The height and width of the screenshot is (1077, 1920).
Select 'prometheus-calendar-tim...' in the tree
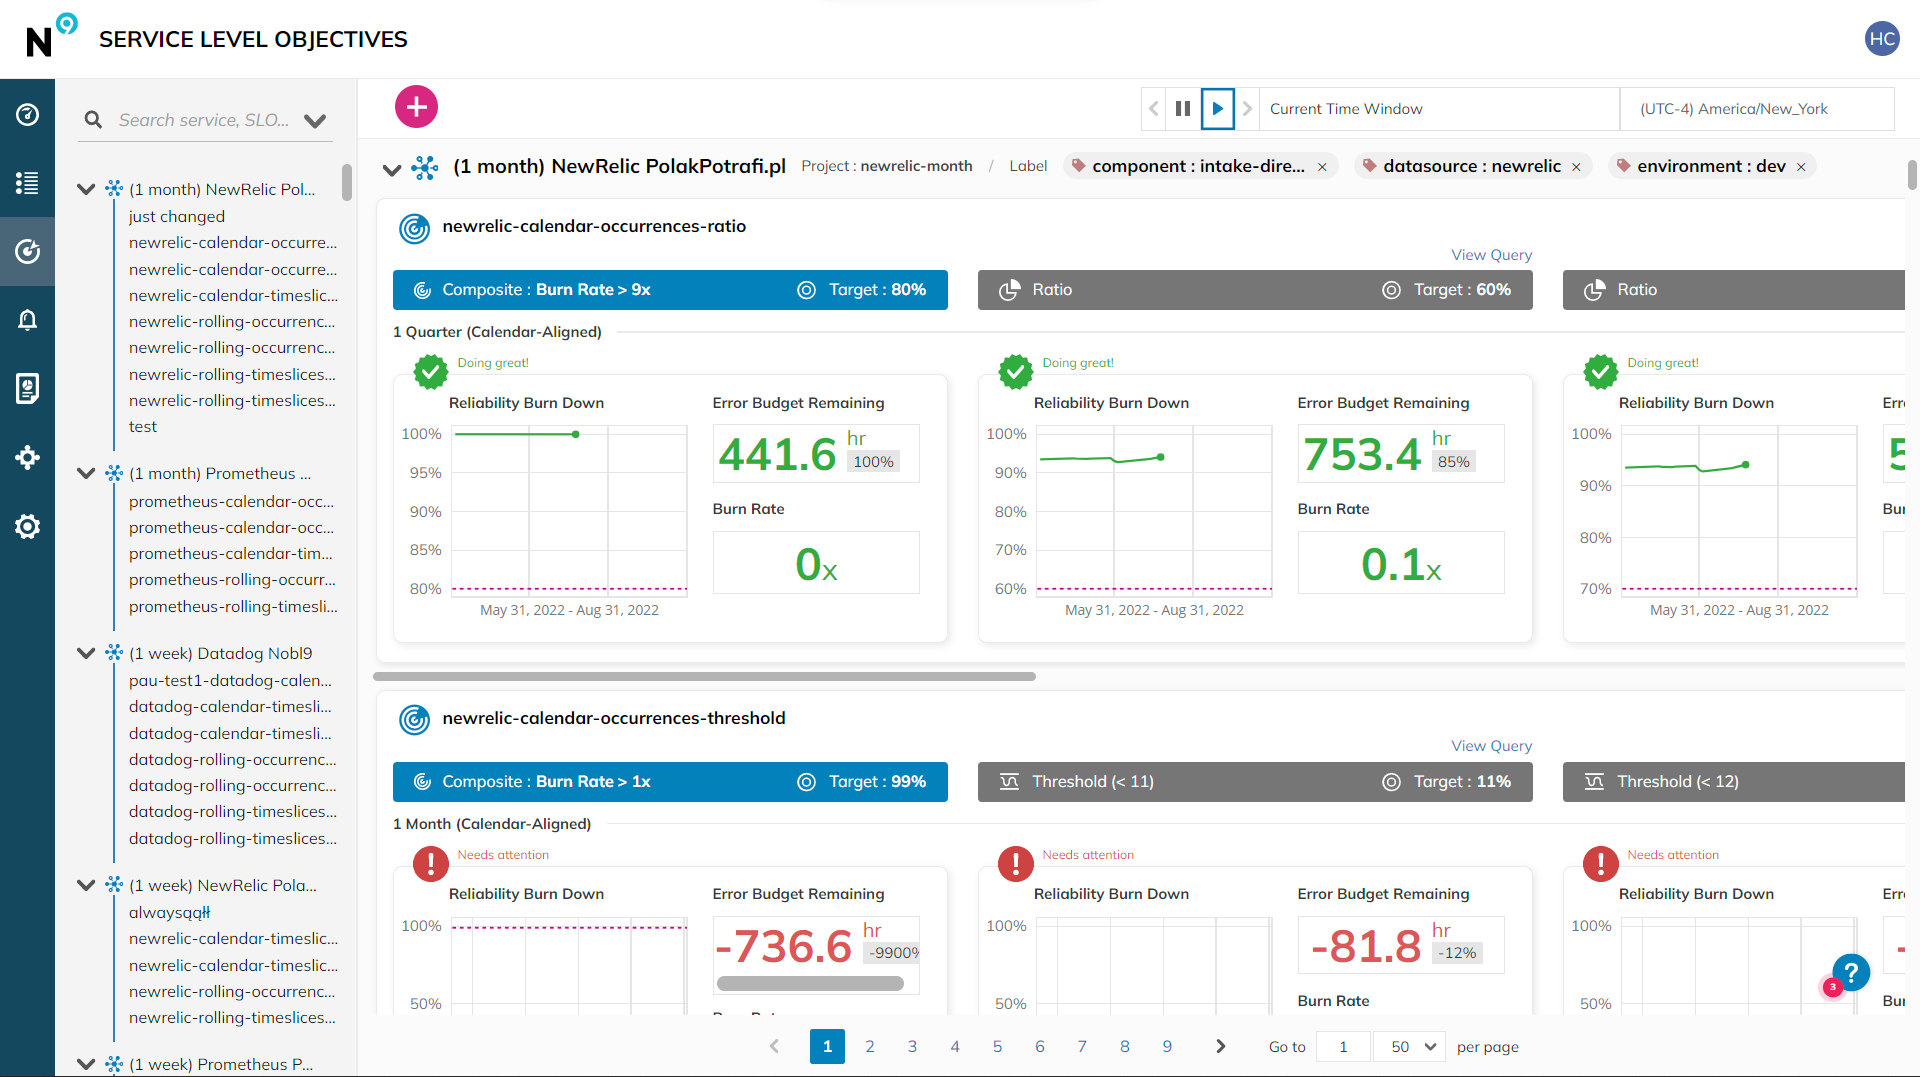(x=231, y=553)
